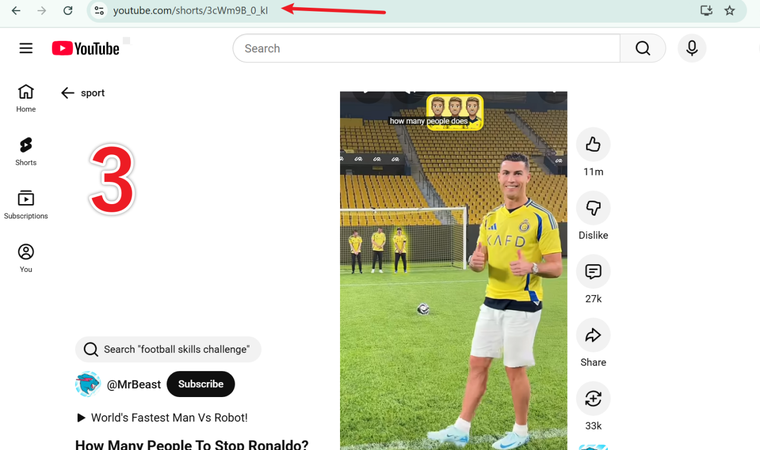
Task: Click the browser forward arrow
Action: 42,10
